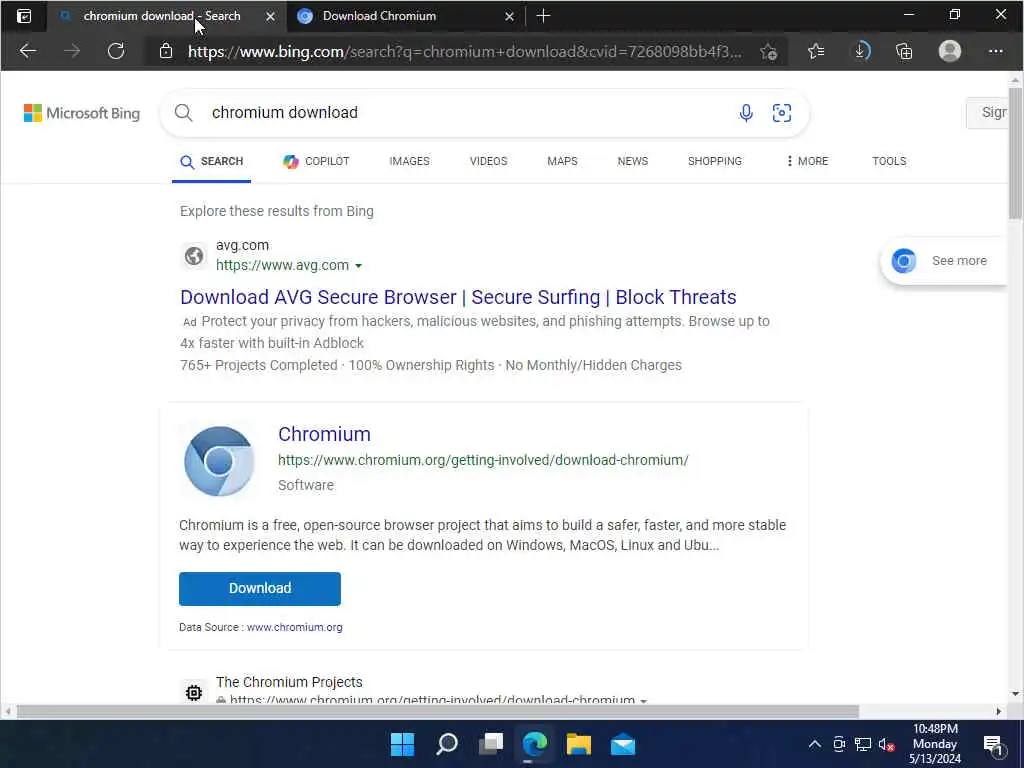Open the MAPS tab
The image size is (1024, 768).
click(x=562, y=161)
